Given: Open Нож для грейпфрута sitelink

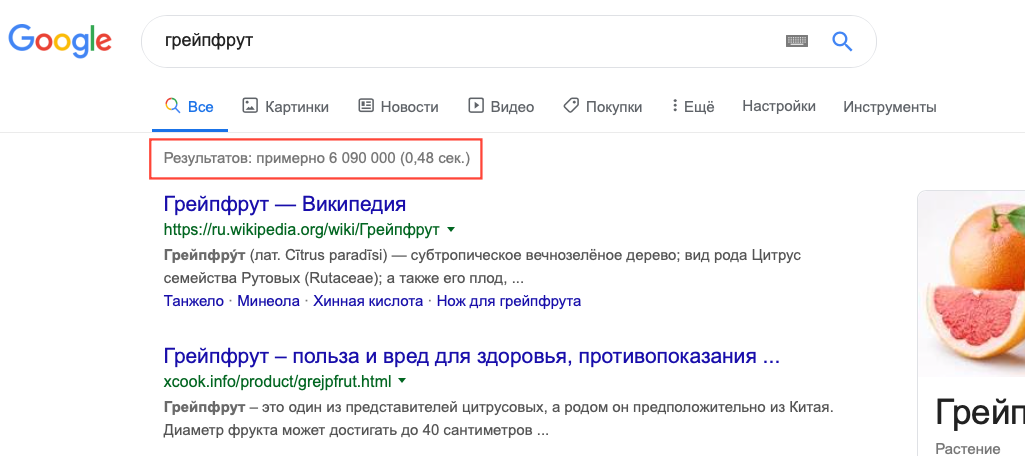Looking at the screenshot, I should click(509, 301).
